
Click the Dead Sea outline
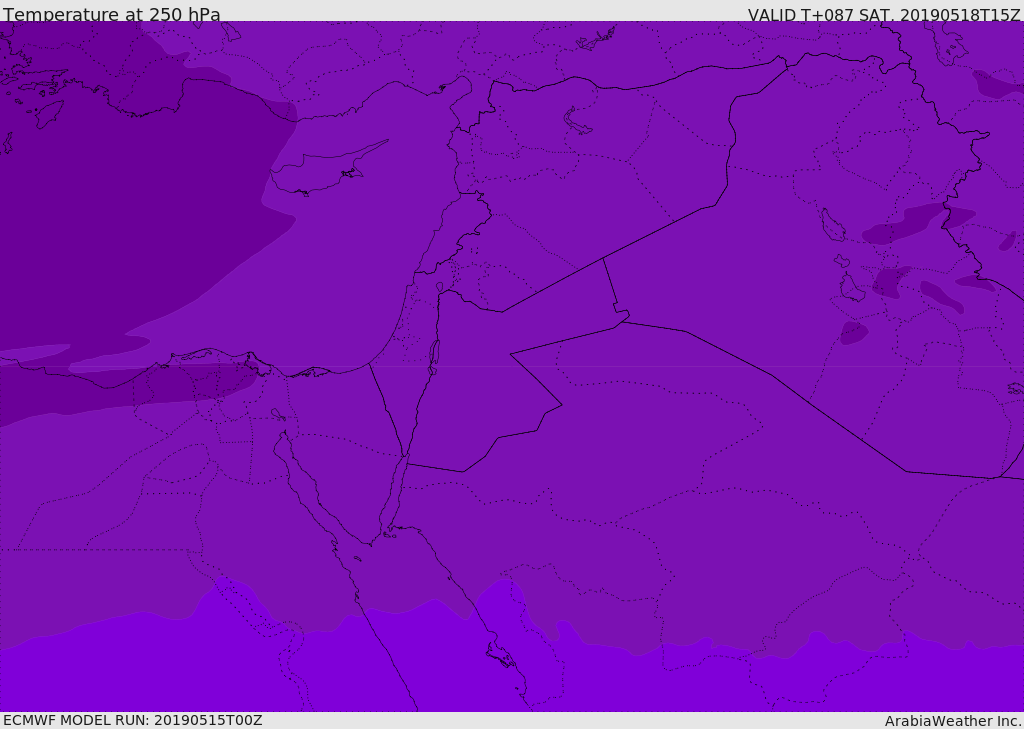pos(434,355)
